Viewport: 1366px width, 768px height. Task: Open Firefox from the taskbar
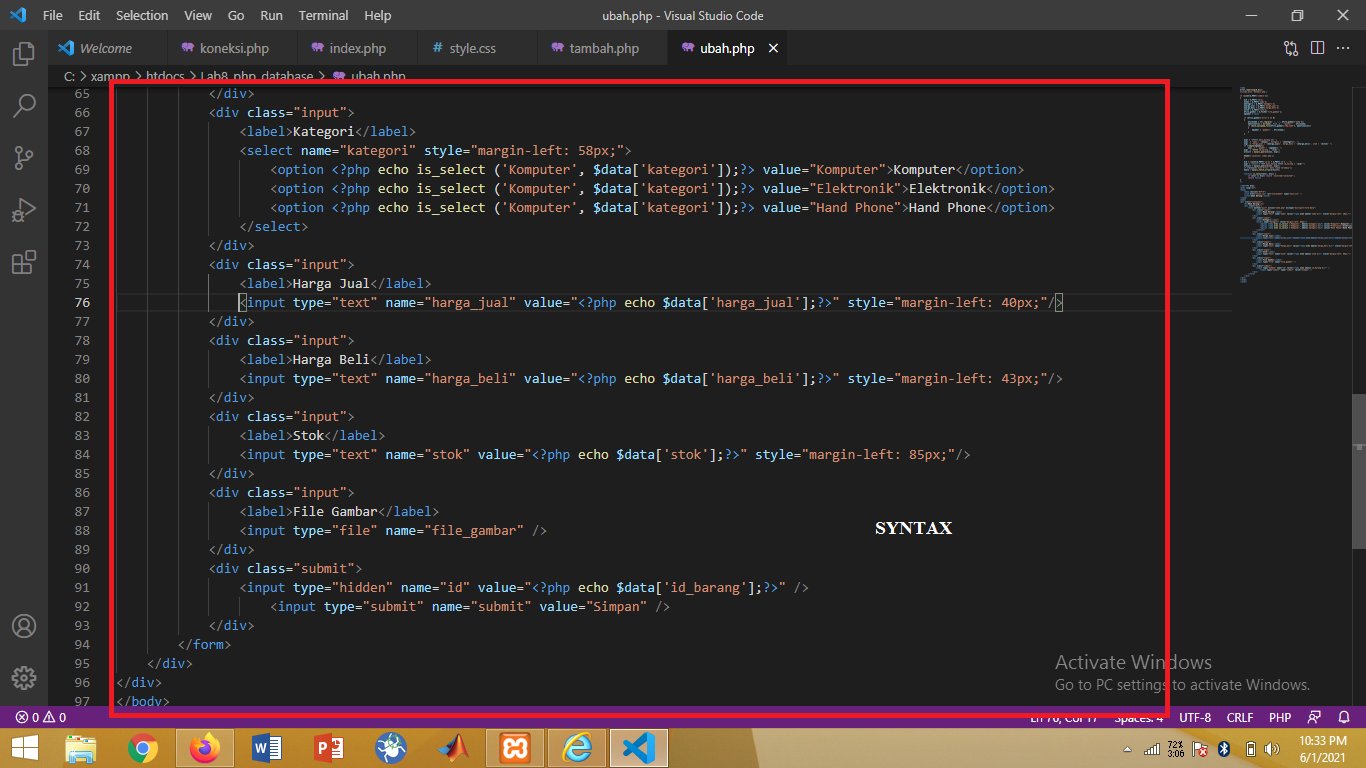click(x=204, y=747)
